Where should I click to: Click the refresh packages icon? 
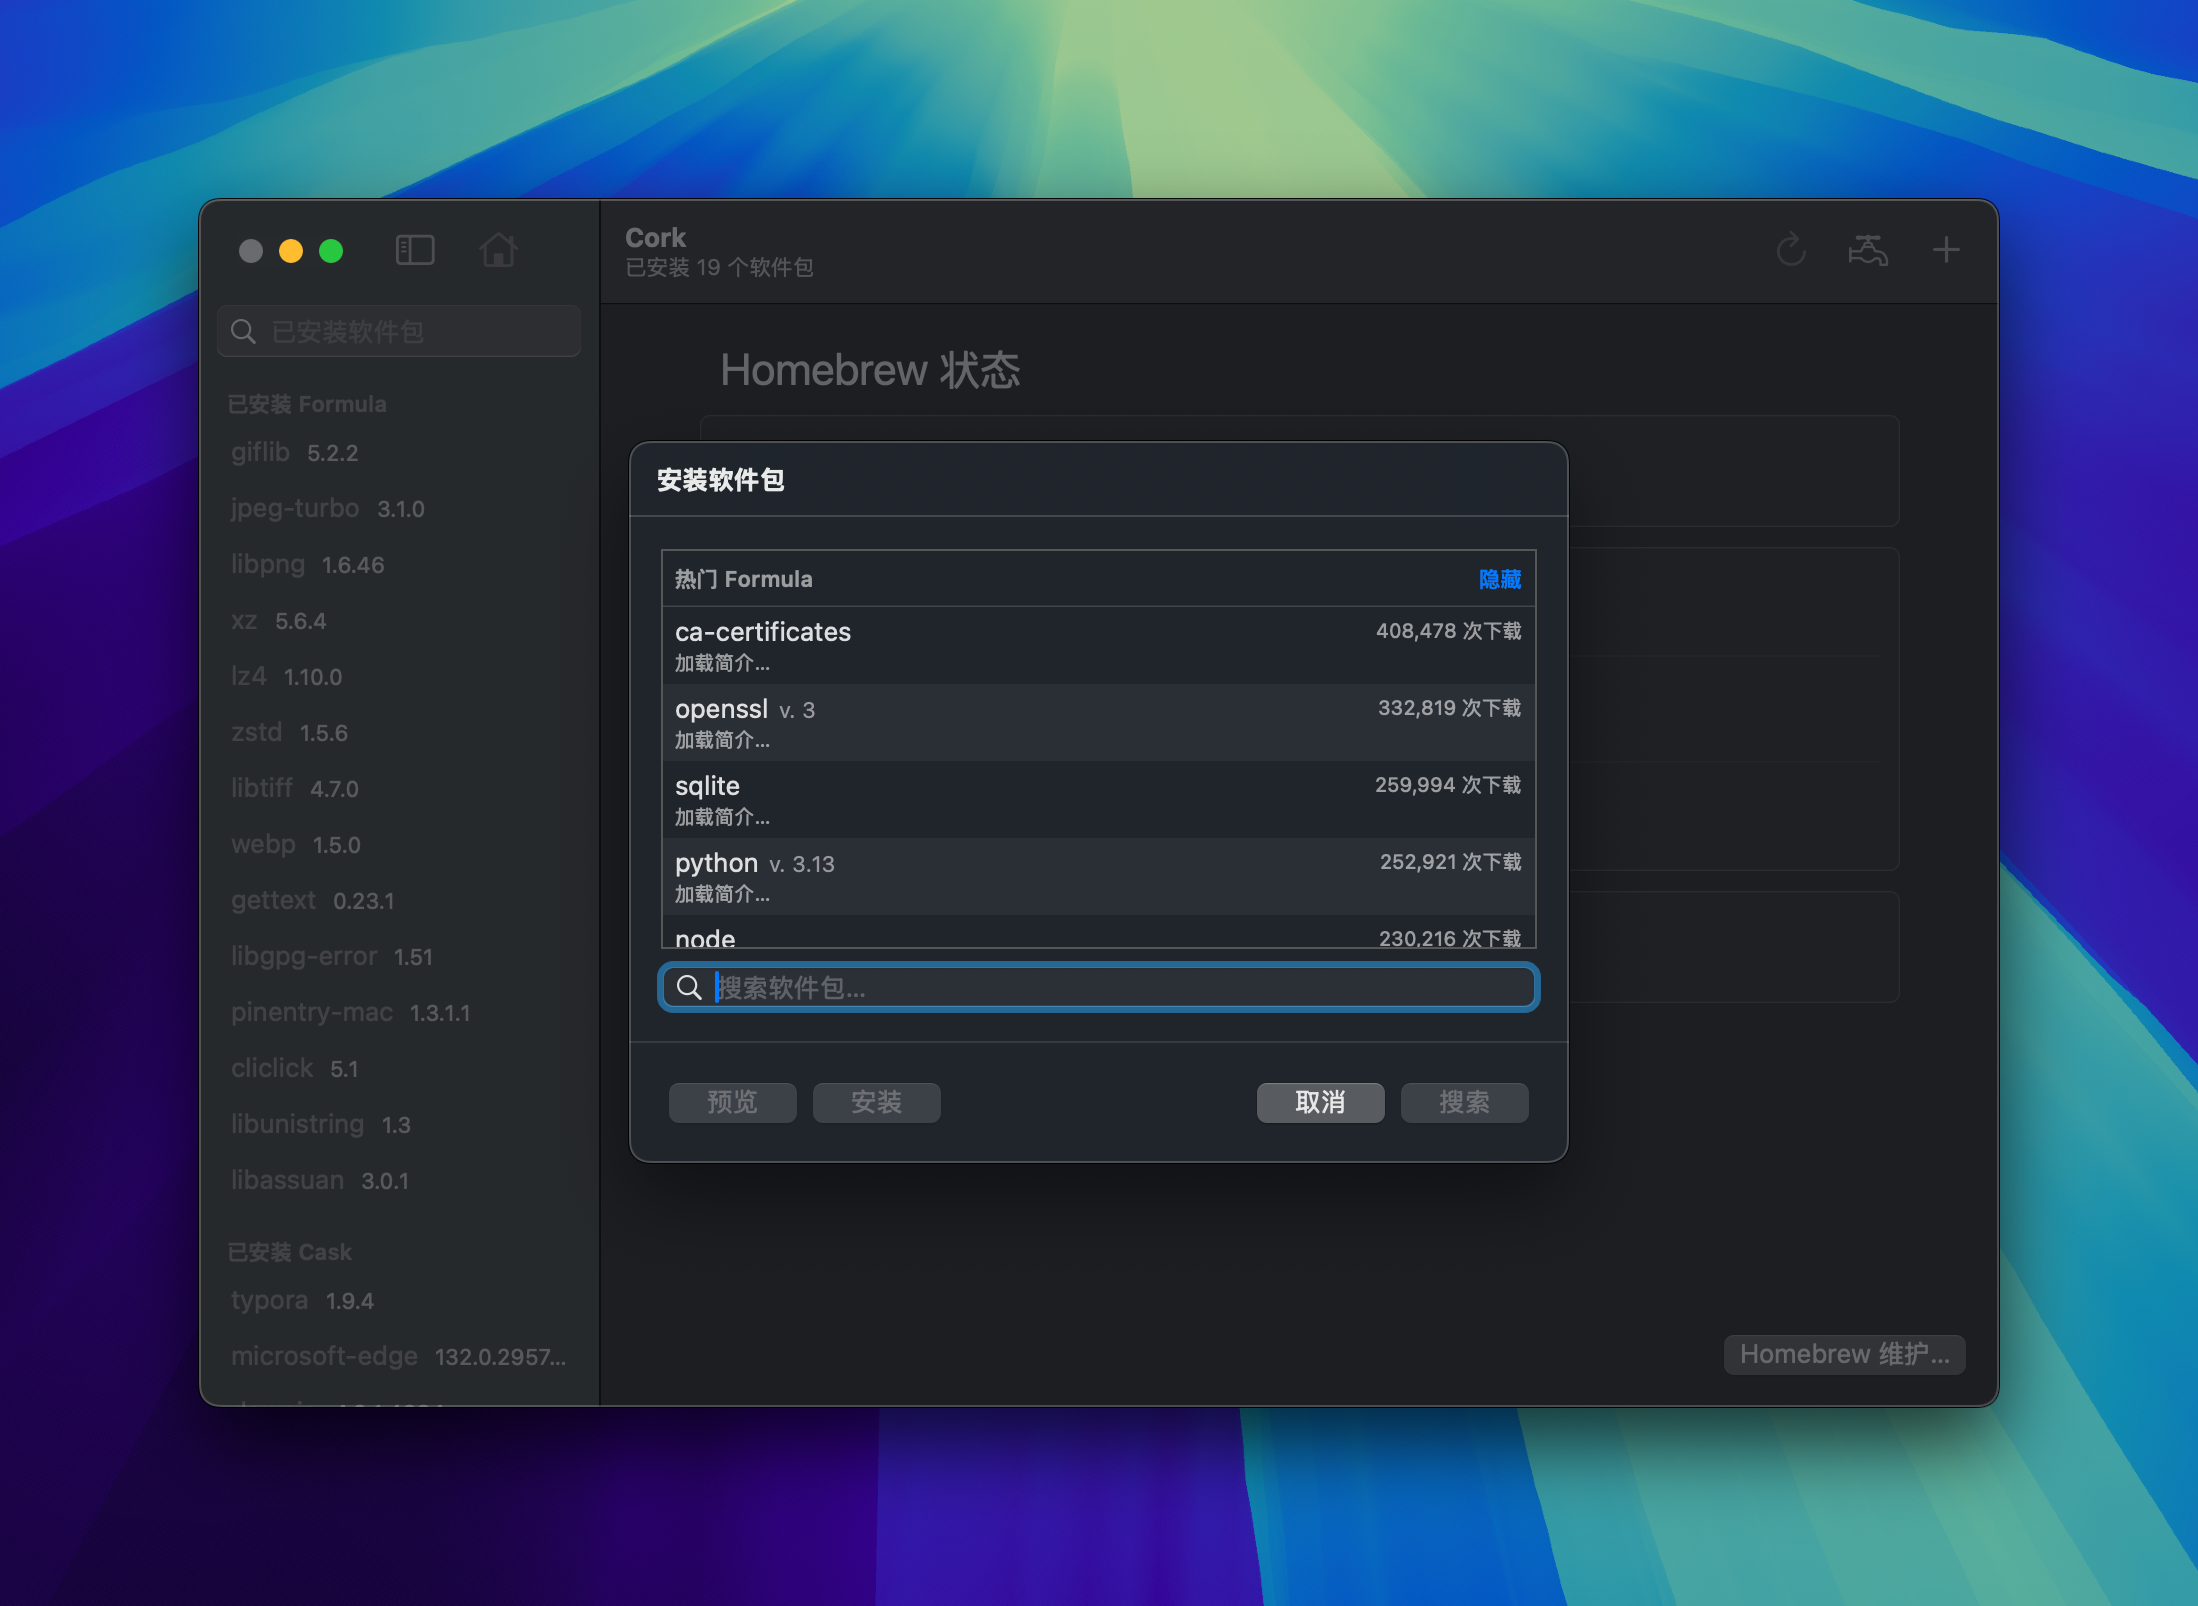pos(1791,250)
